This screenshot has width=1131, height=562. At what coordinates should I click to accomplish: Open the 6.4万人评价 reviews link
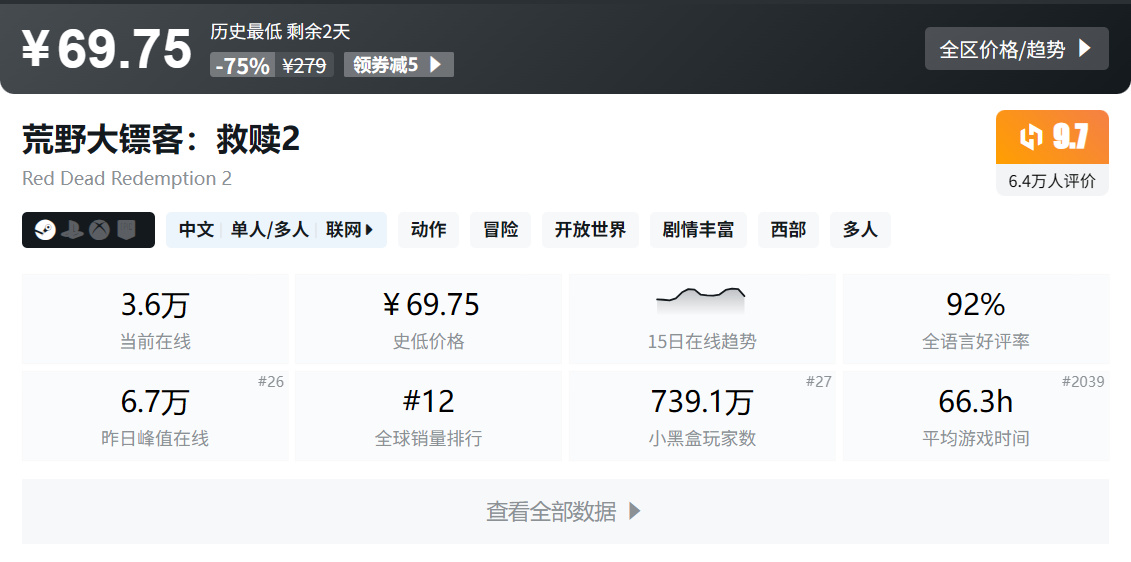click(x=1052, y=181)
